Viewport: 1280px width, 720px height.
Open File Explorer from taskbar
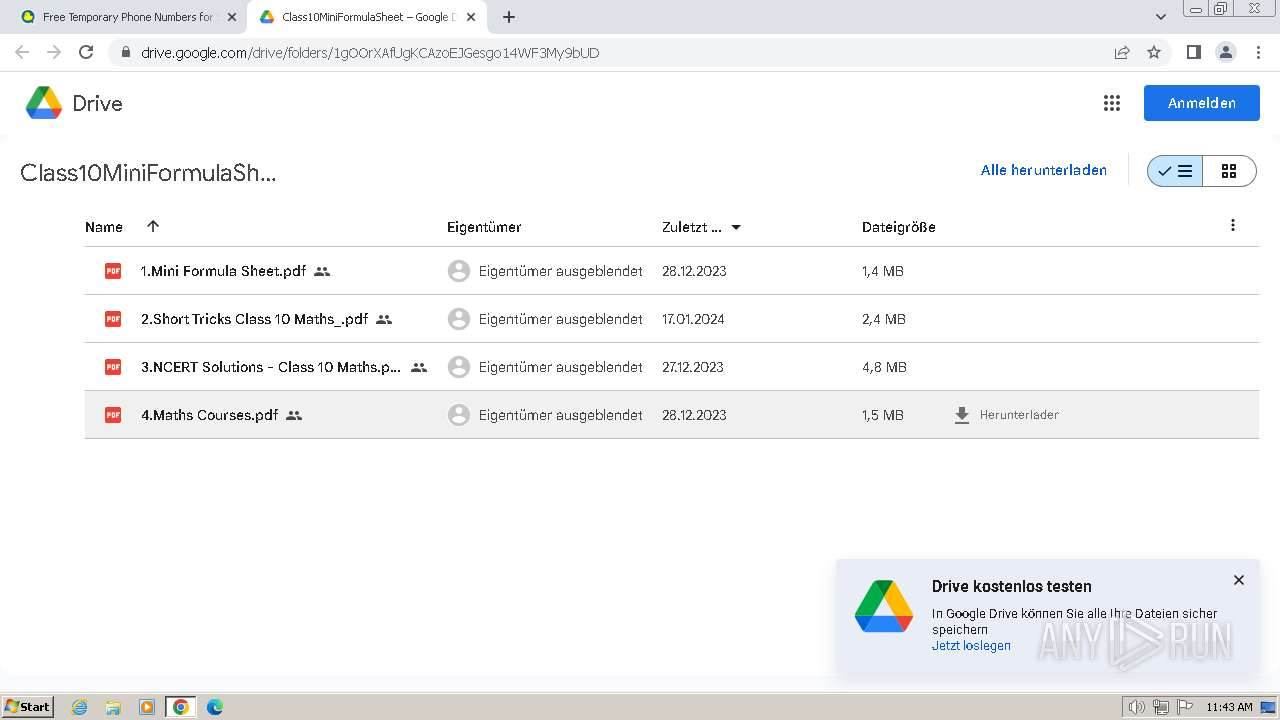click(x=113, y=707)
